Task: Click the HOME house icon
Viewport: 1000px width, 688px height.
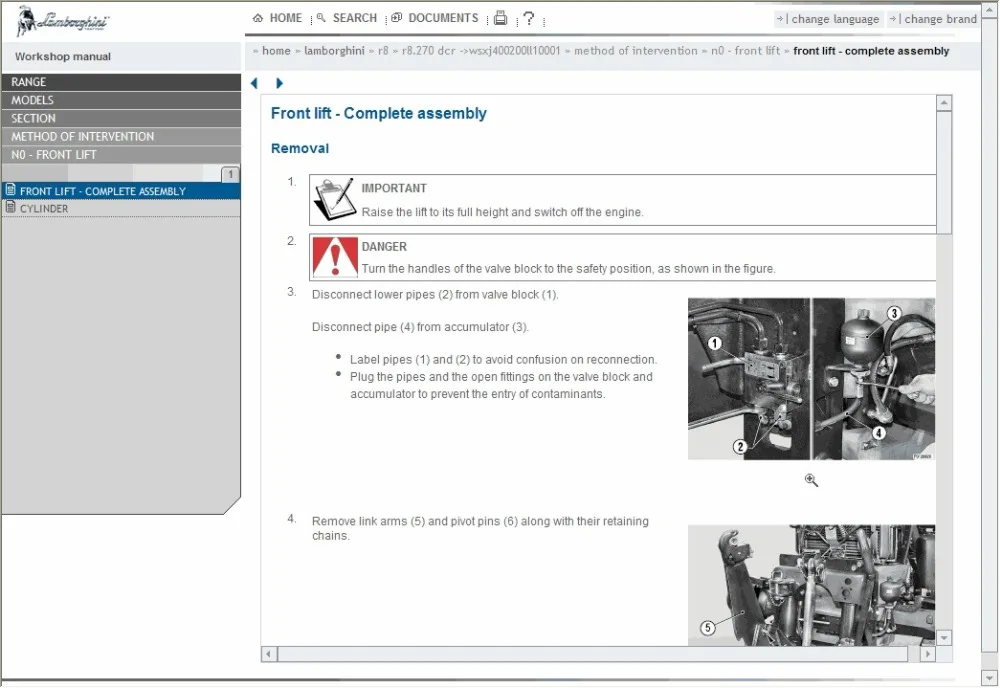Action: [258, 18]
